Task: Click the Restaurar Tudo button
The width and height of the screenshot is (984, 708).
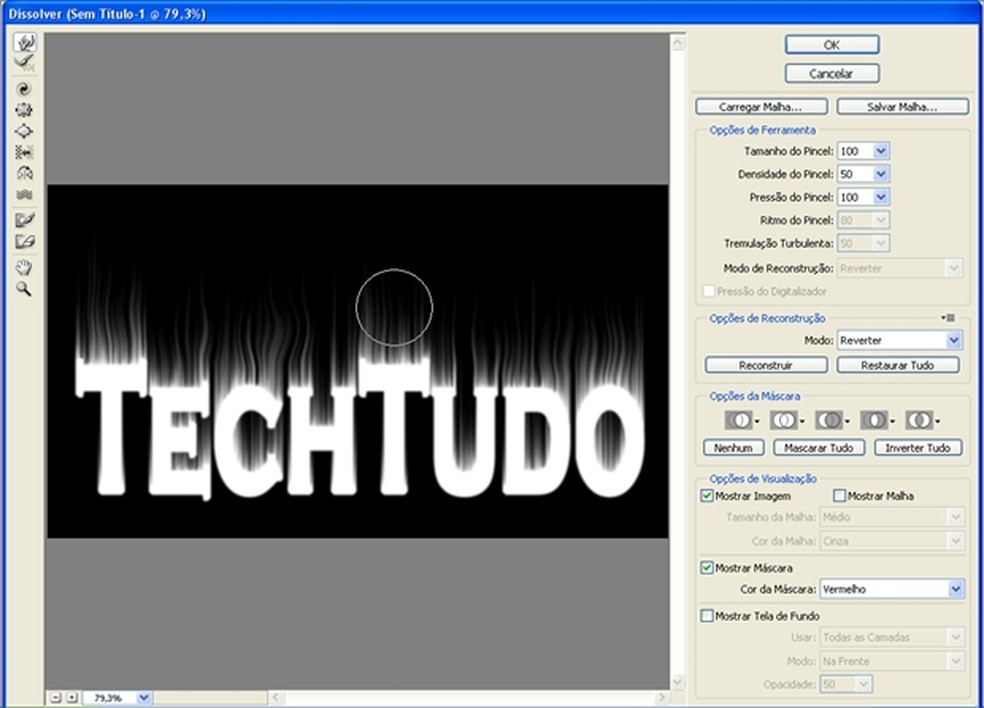Action: tap(897, 365)
